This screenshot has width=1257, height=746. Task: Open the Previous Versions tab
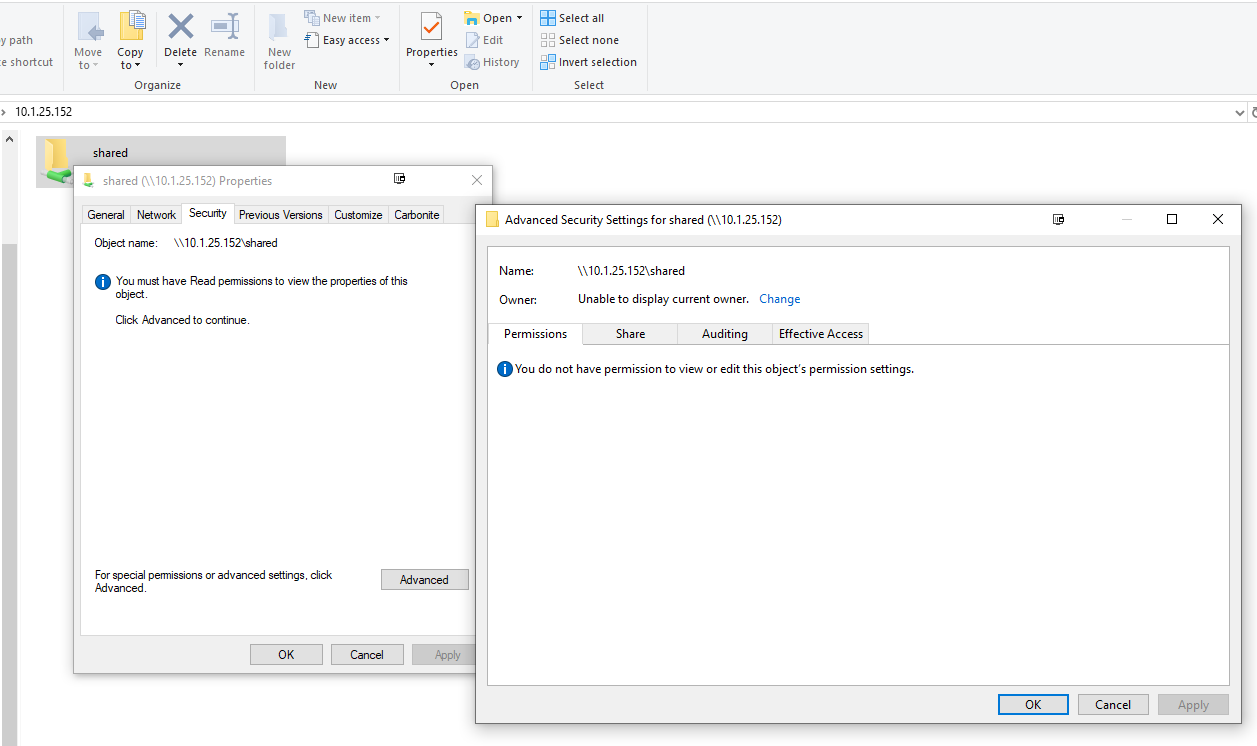tap(281, 215)
